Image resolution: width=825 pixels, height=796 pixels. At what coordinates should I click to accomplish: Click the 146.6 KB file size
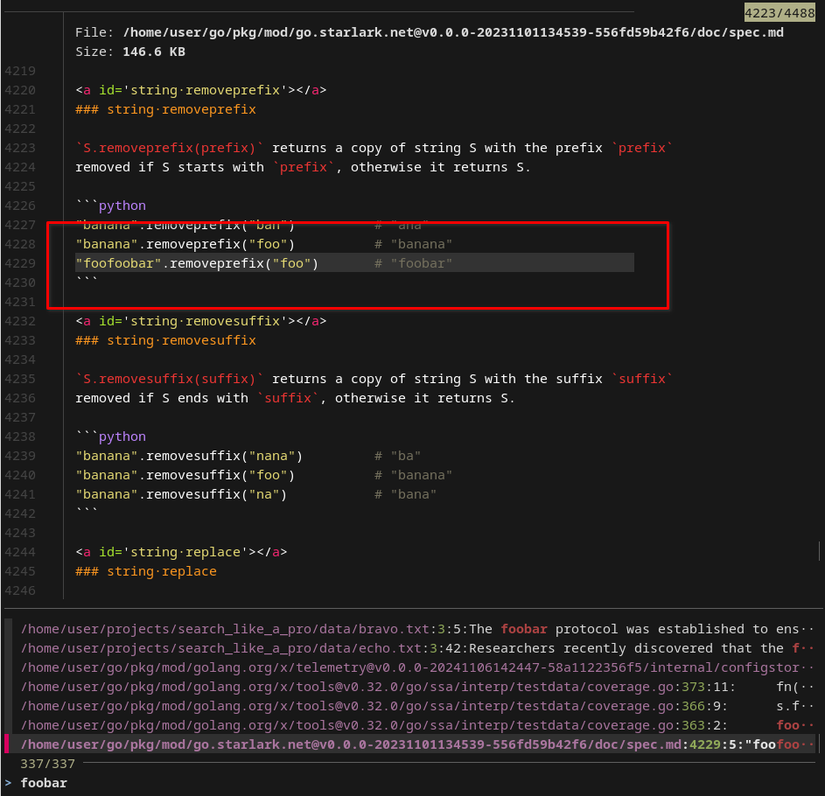pyautogui.click(x=154, y=52)
